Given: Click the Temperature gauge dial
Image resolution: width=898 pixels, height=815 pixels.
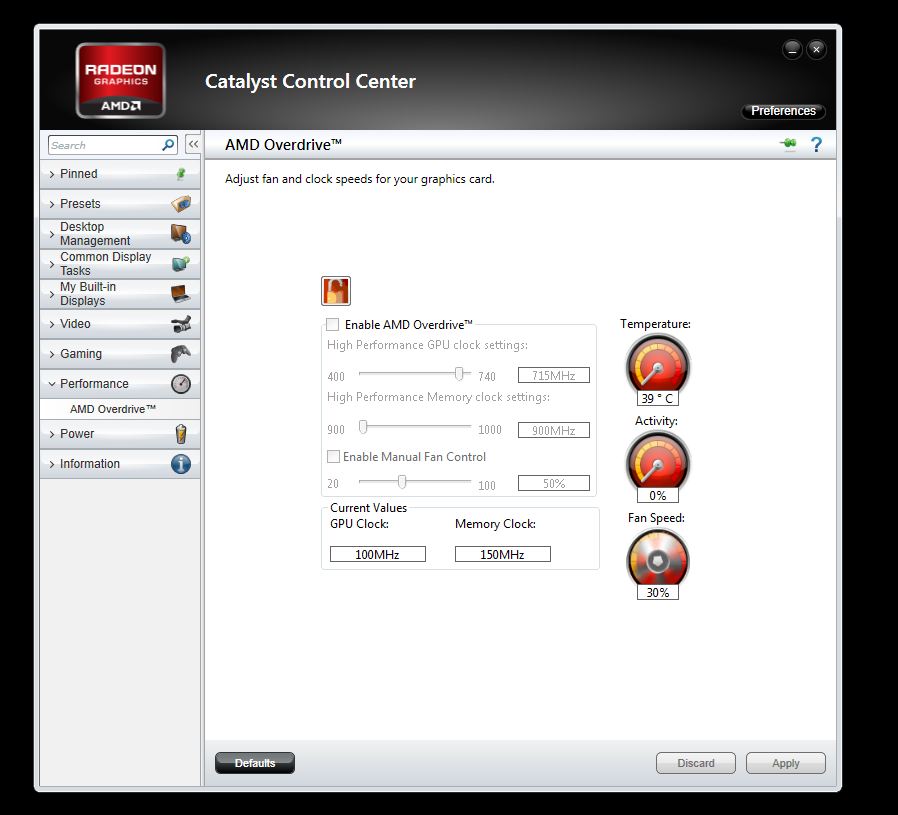Looking at the screenshot, I should pos(657,364).
